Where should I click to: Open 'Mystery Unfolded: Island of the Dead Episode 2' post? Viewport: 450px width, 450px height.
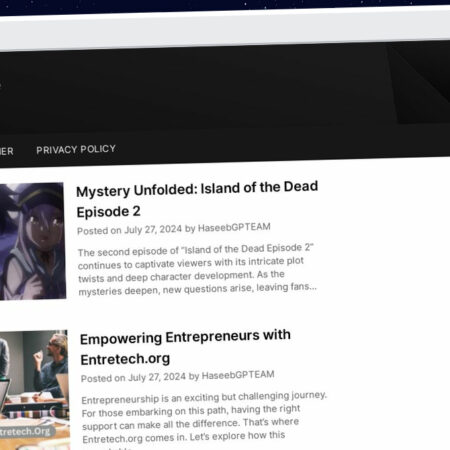click(x=197, y=199)
